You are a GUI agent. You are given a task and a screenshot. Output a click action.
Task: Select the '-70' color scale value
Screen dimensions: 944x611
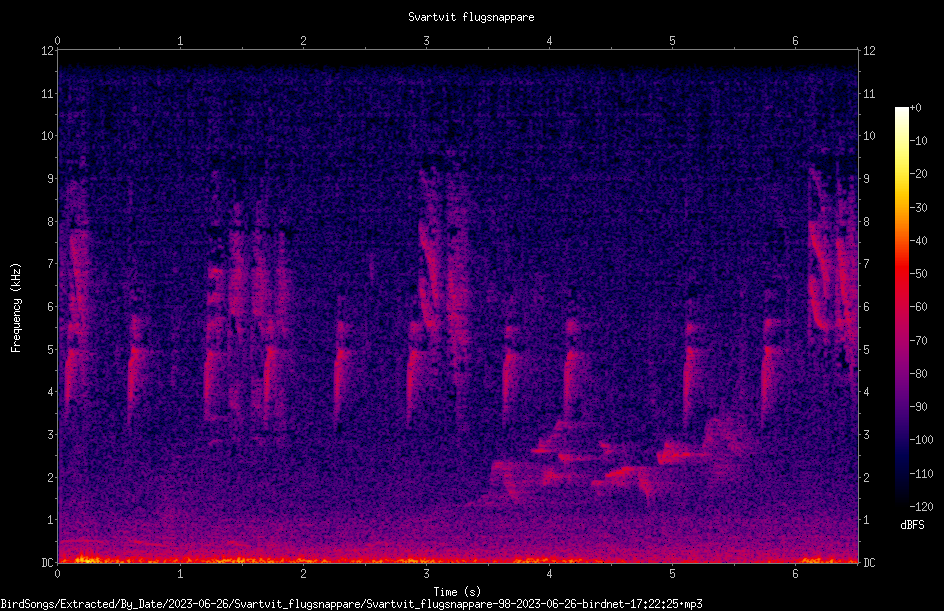(918, 341)
